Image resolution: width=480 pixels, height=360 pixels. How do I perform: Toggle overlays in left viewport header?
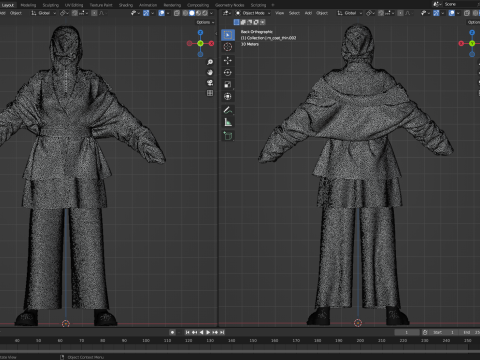[162, 13]
